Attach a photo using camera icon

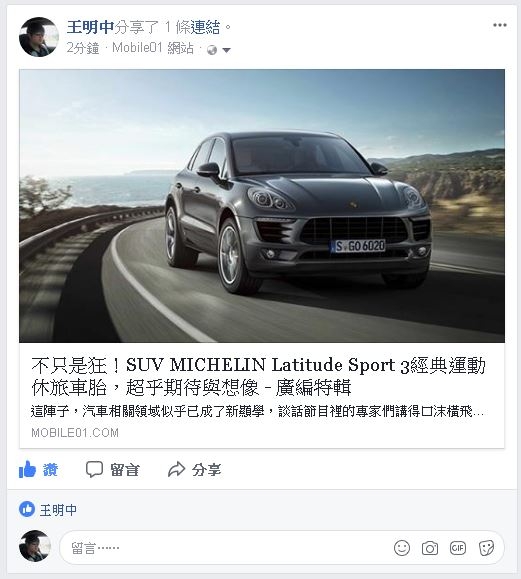coord(430,548)
